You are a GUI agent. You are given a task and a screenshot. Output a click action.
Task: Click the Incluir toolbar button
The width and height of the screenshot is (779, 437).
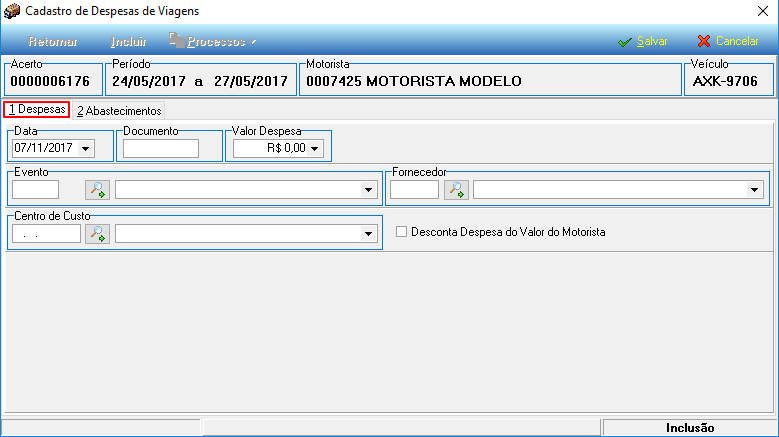(x=128, y=41)
